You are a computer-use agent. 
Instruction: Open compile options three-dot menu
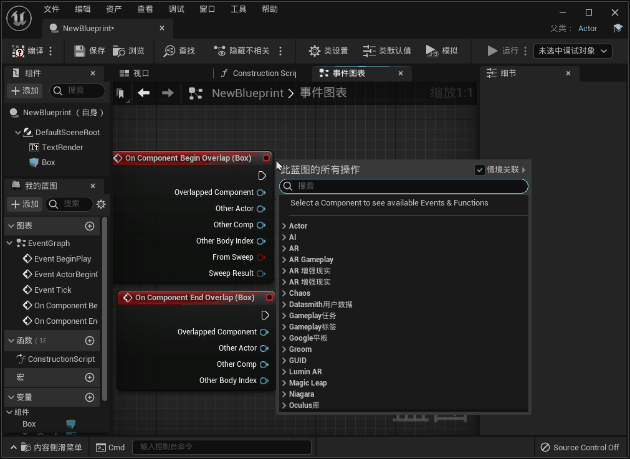tap(51, 51)
